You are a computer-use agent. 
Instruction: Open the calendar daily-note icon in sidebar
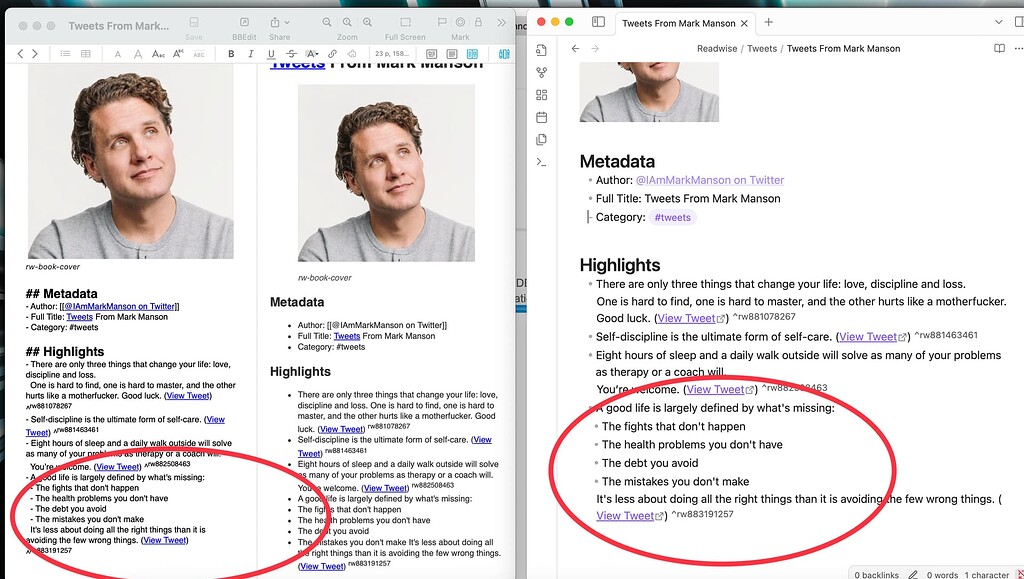540,115
